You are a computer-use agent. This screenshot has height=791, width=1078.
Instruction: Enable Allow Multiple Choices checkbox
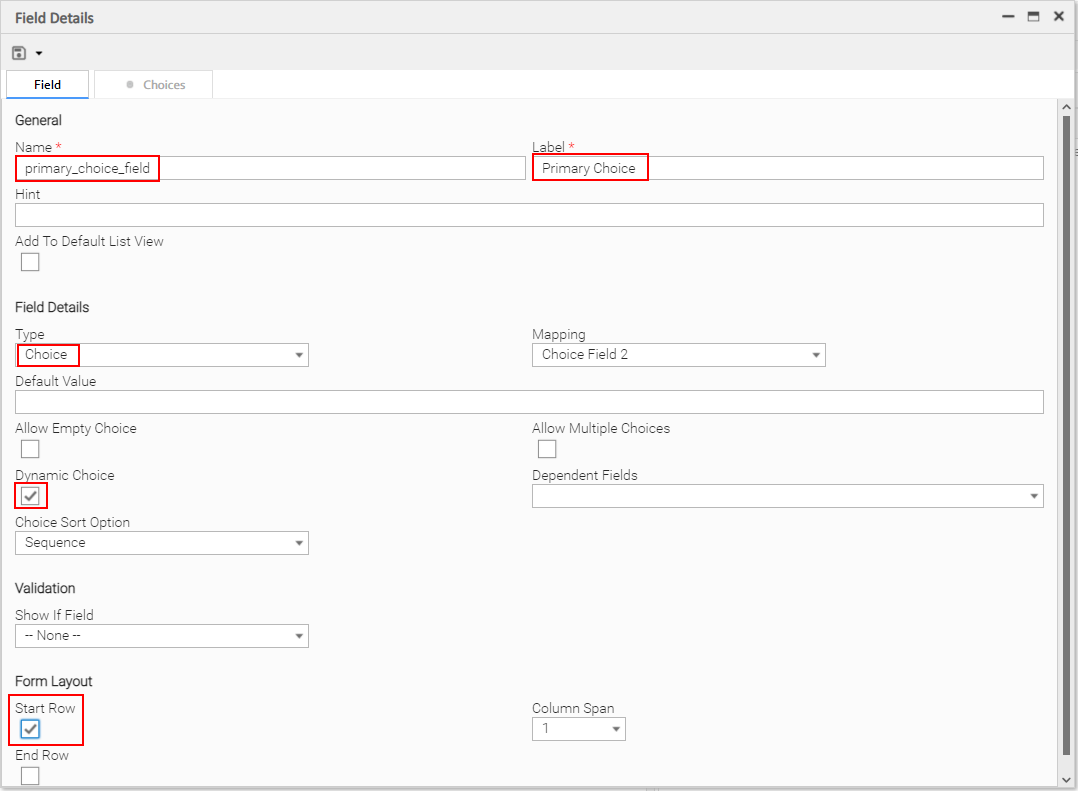click(547, 449)
